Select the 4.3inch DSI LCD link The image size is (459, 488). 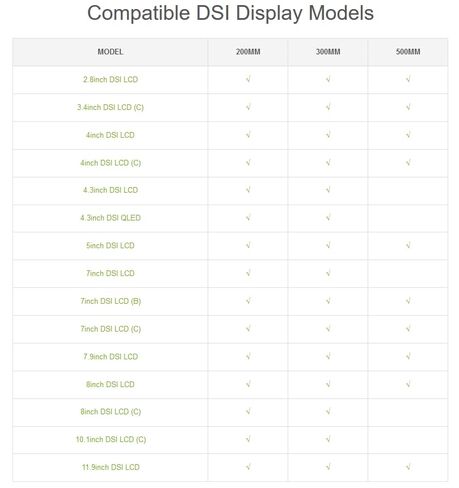(110, 190)
